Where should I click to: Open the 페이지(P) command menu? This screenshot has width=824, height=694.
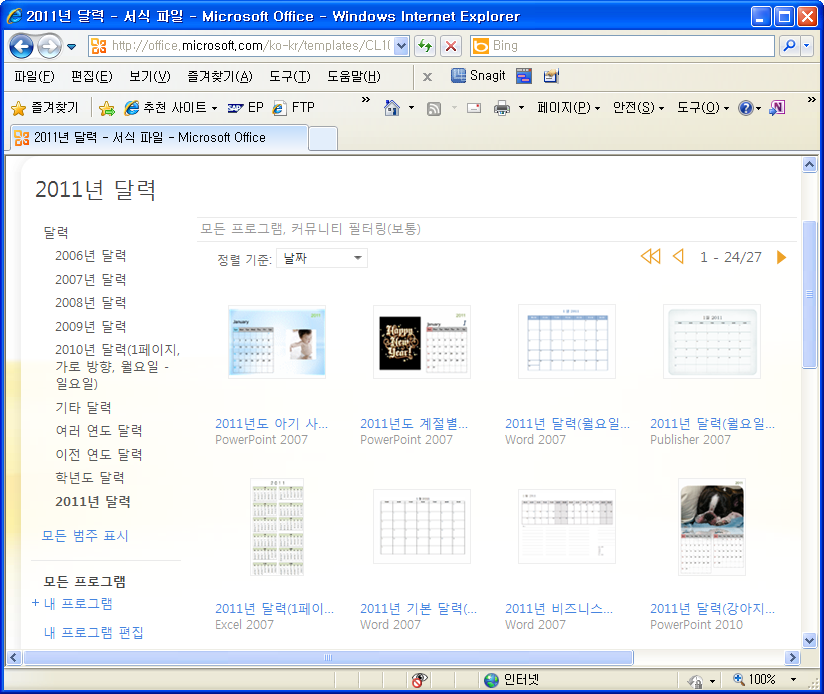pos(568,108)
